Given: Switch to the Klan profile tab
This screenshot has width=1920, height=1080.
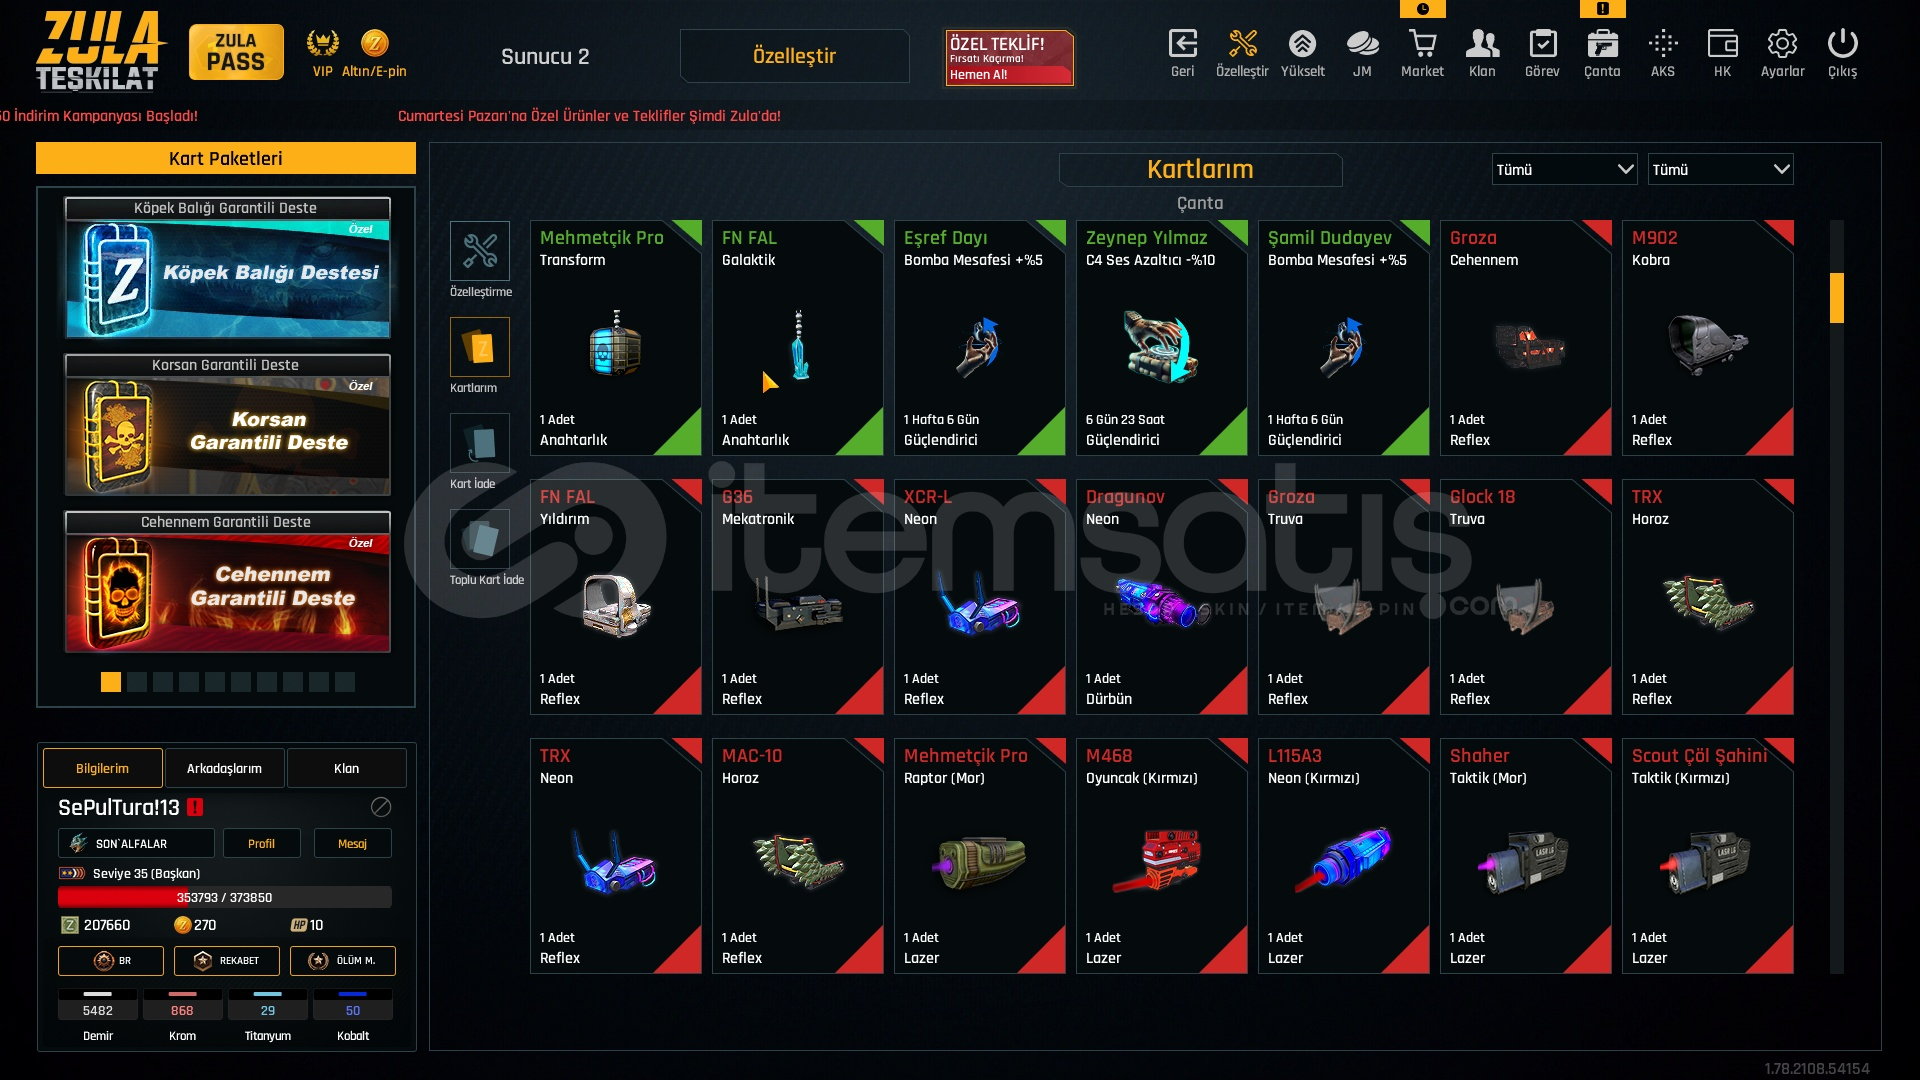Looking at the screenshot, I should 346,768.
